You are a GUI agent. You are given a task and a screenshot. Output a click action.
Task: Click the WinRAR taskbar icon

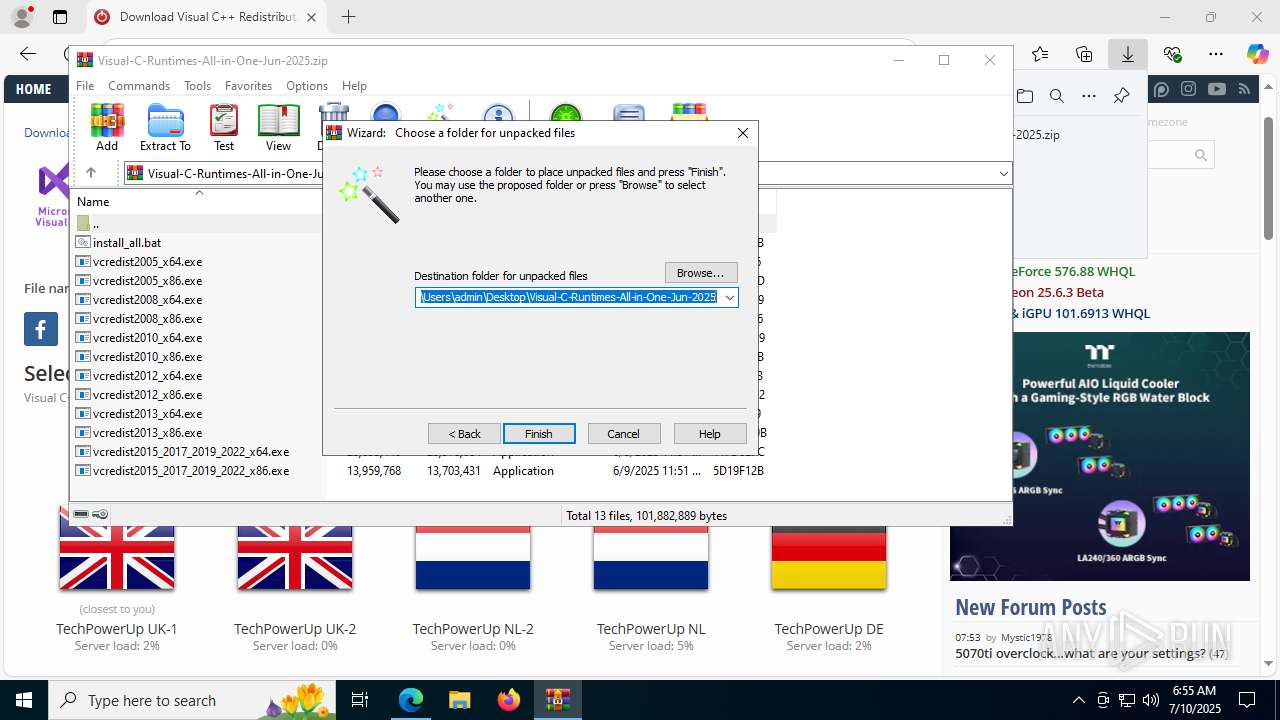[557, 700]
